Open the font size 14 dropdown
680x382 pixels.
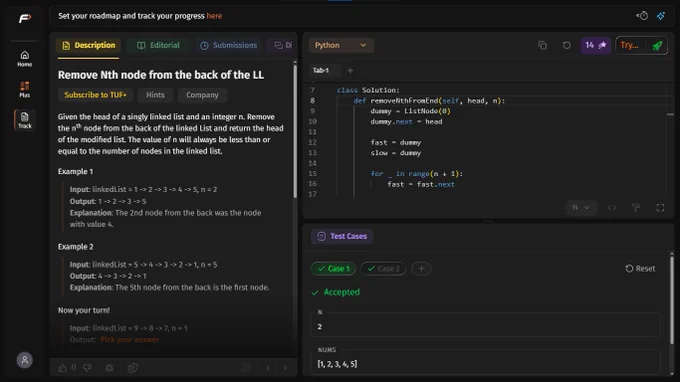[581, 208]
